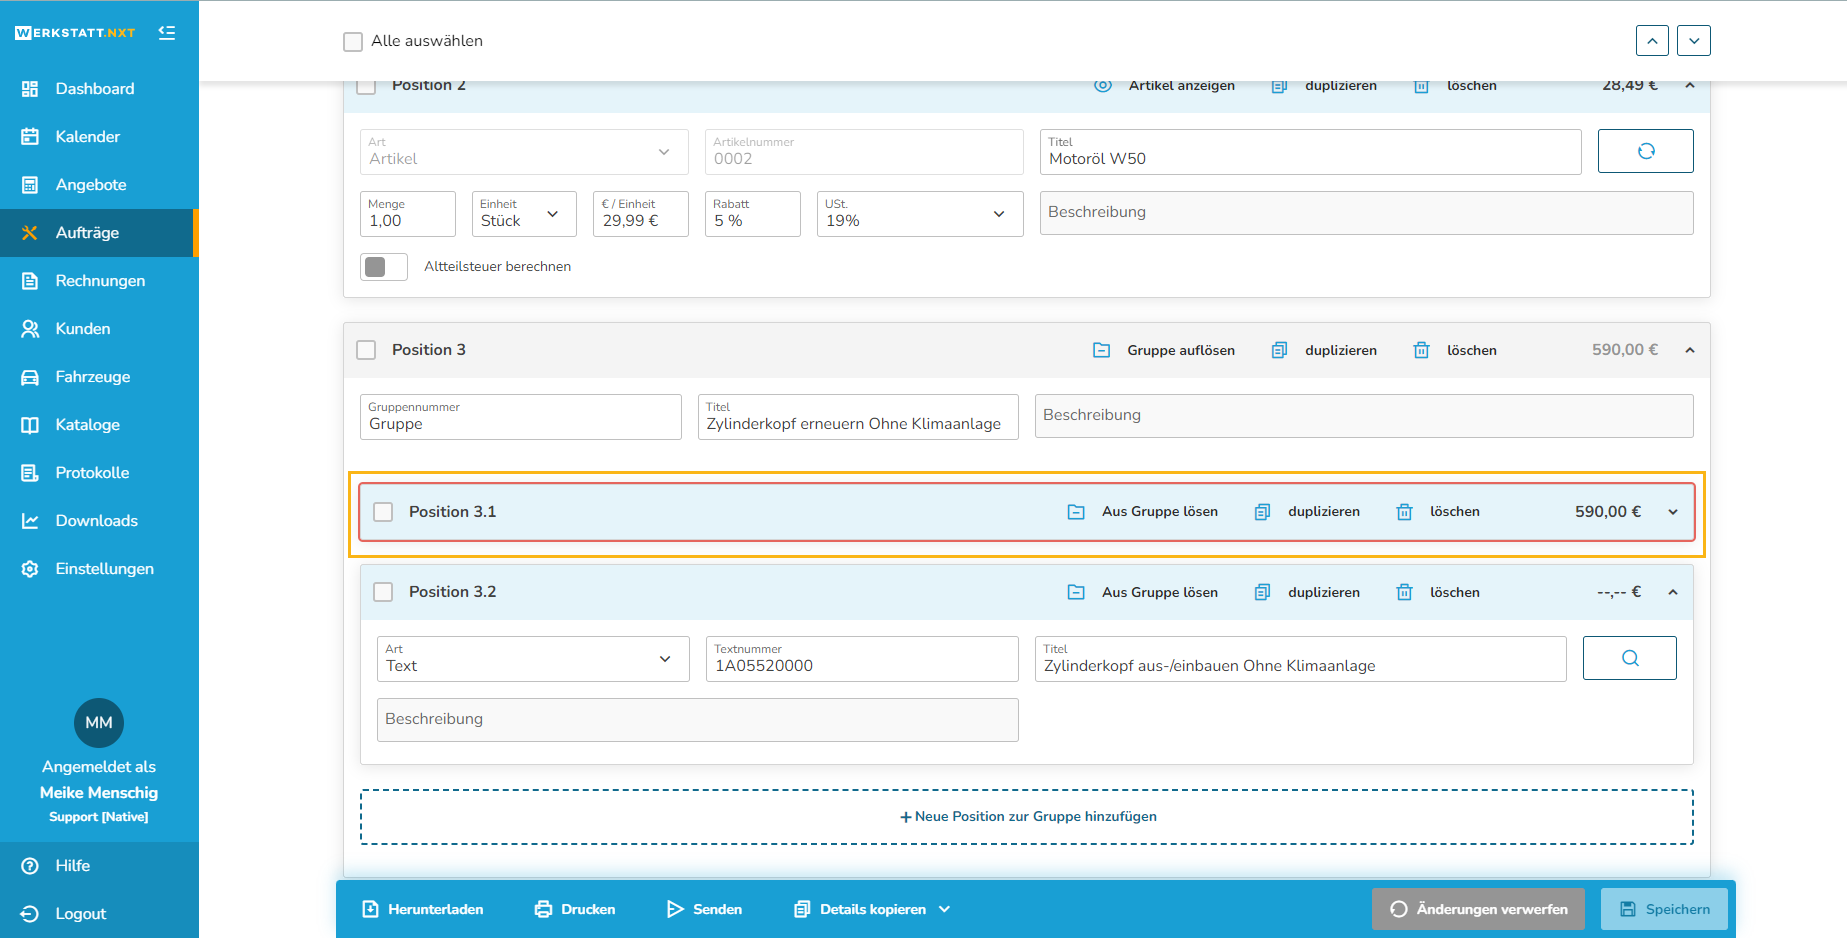1847x938 pixels.
Task: Click the Titel field Motoröl W50
Action: pyautogui.click(x=1310, y=152)
